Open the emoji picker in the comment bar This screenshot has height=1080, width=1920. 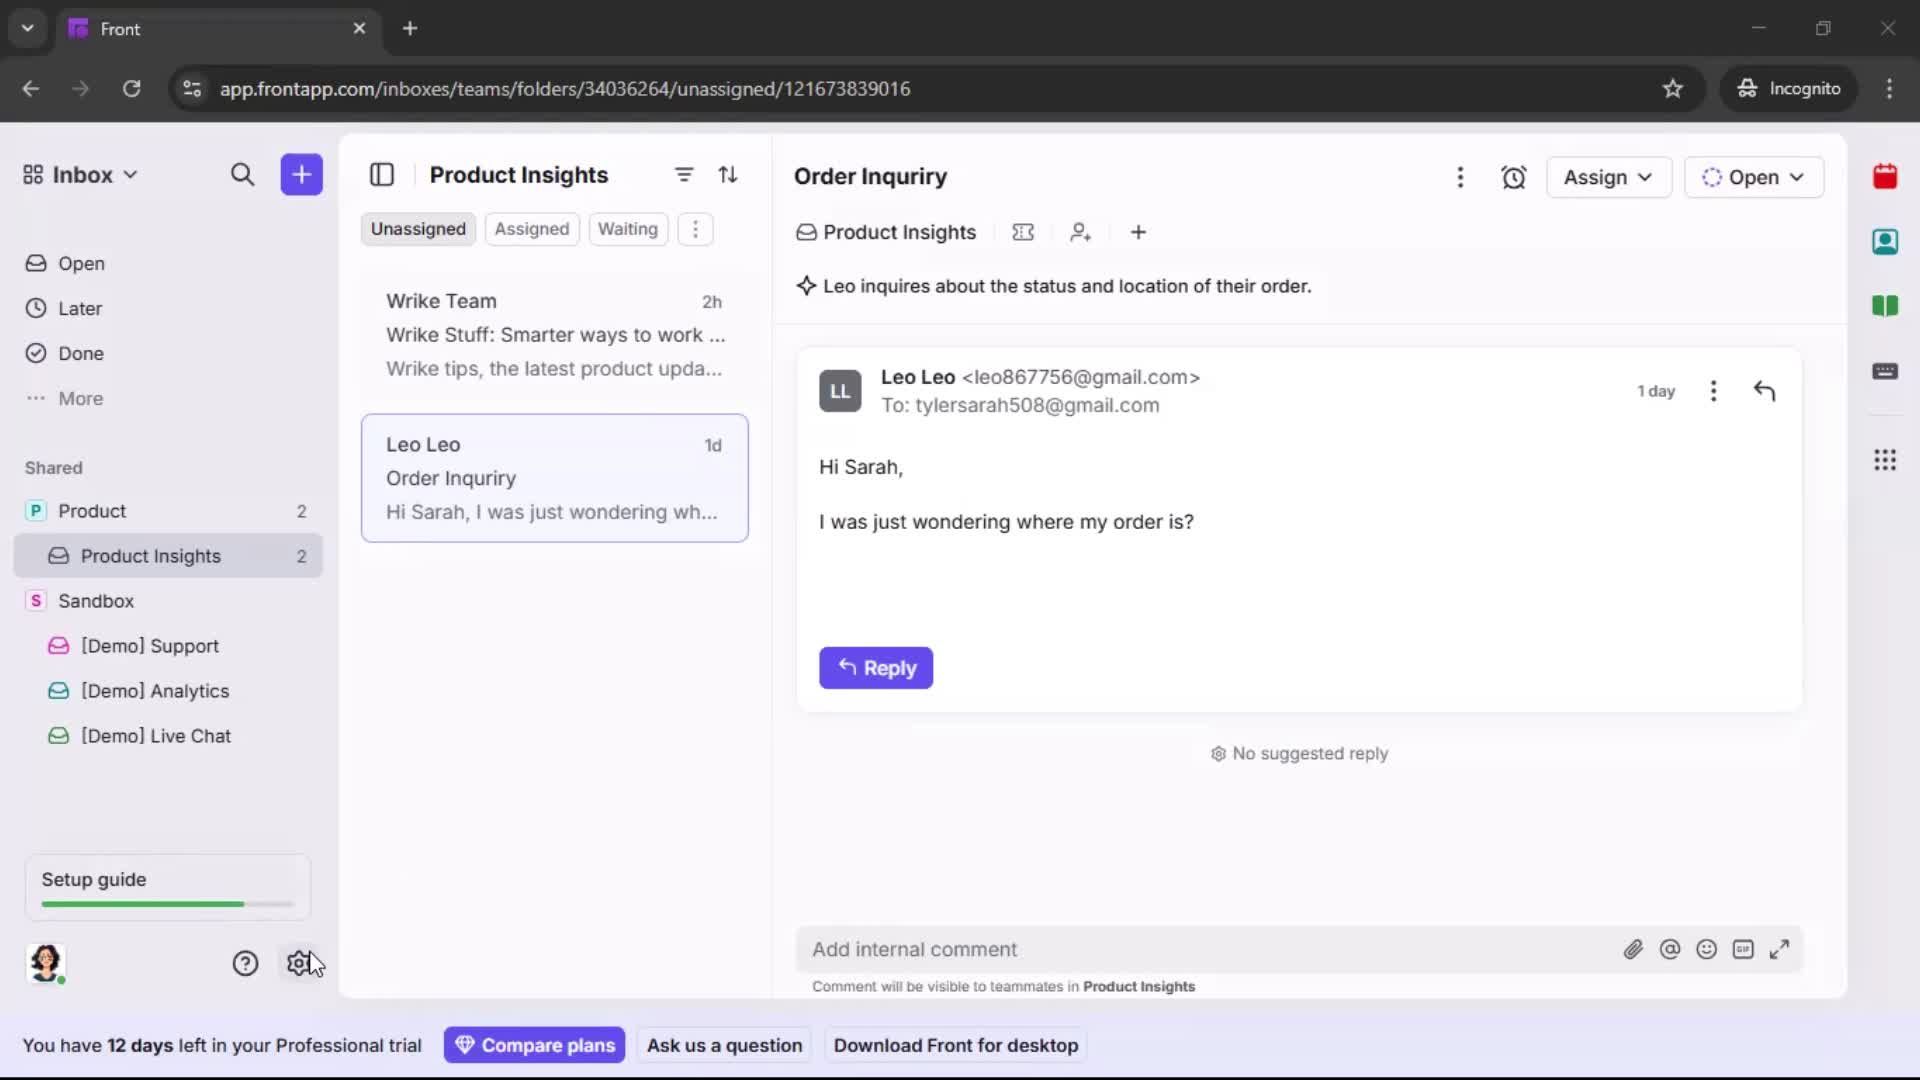tap(1707, 949)
